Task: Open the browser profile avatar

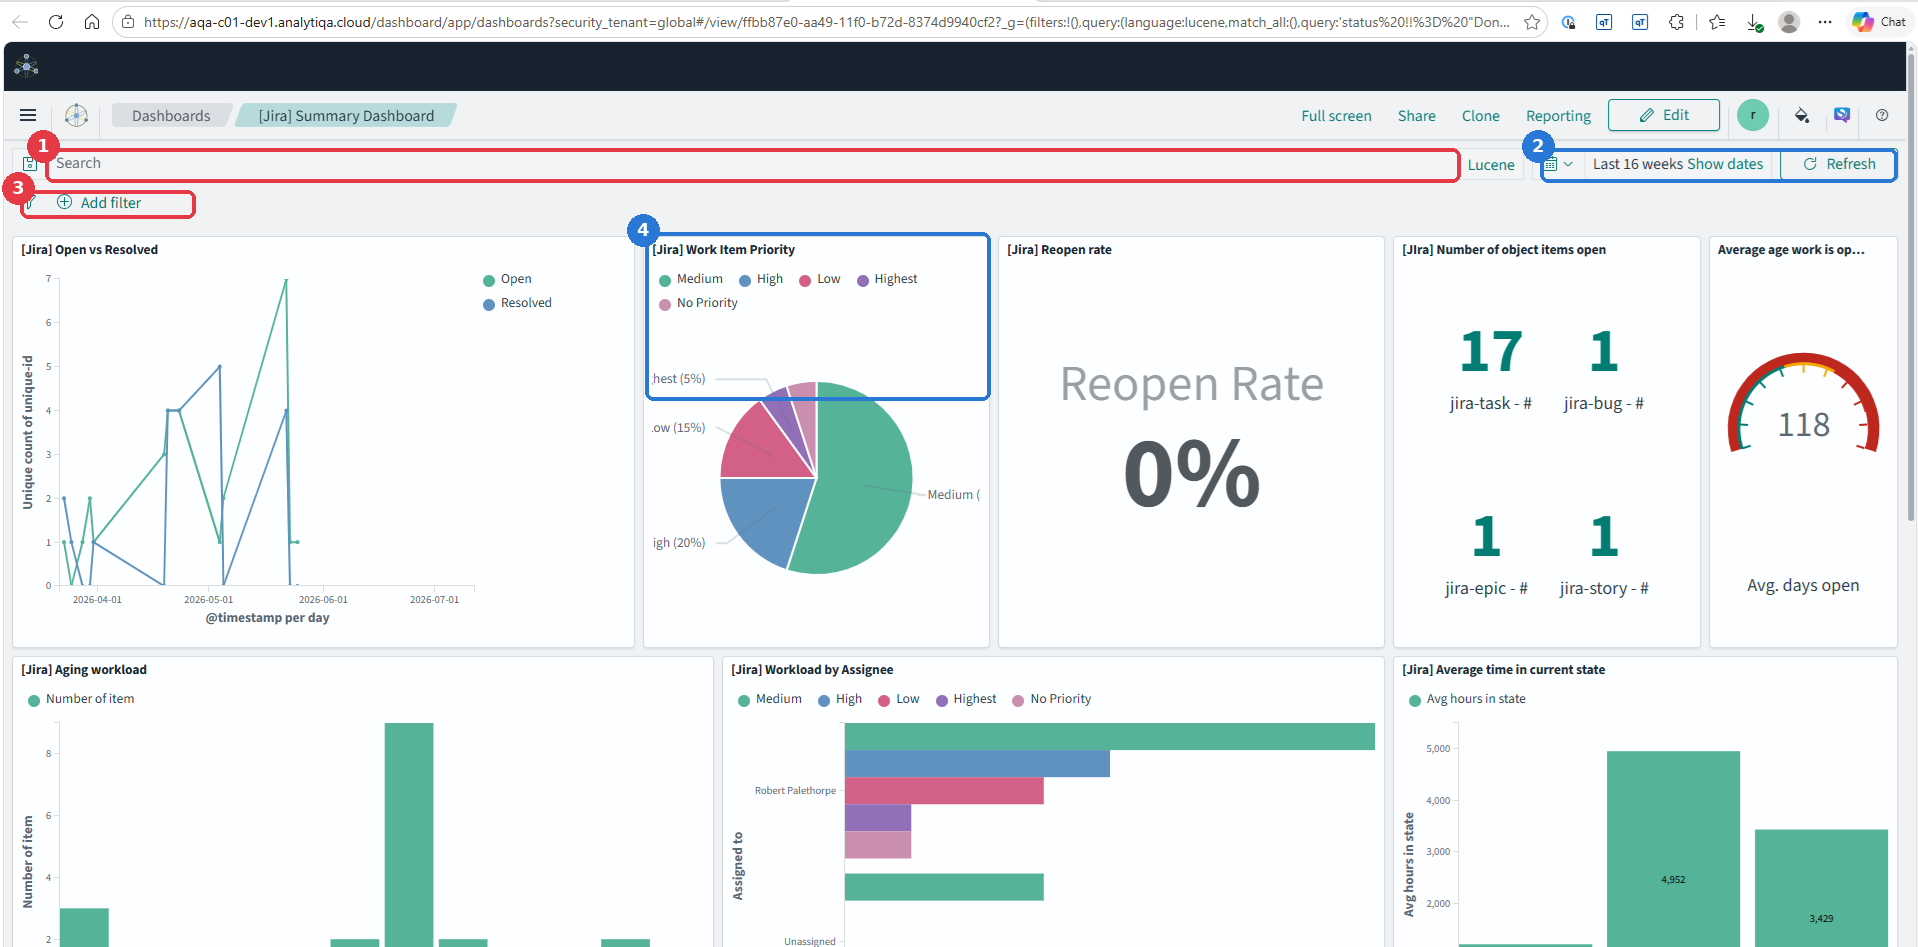Action: point(1789,21)
